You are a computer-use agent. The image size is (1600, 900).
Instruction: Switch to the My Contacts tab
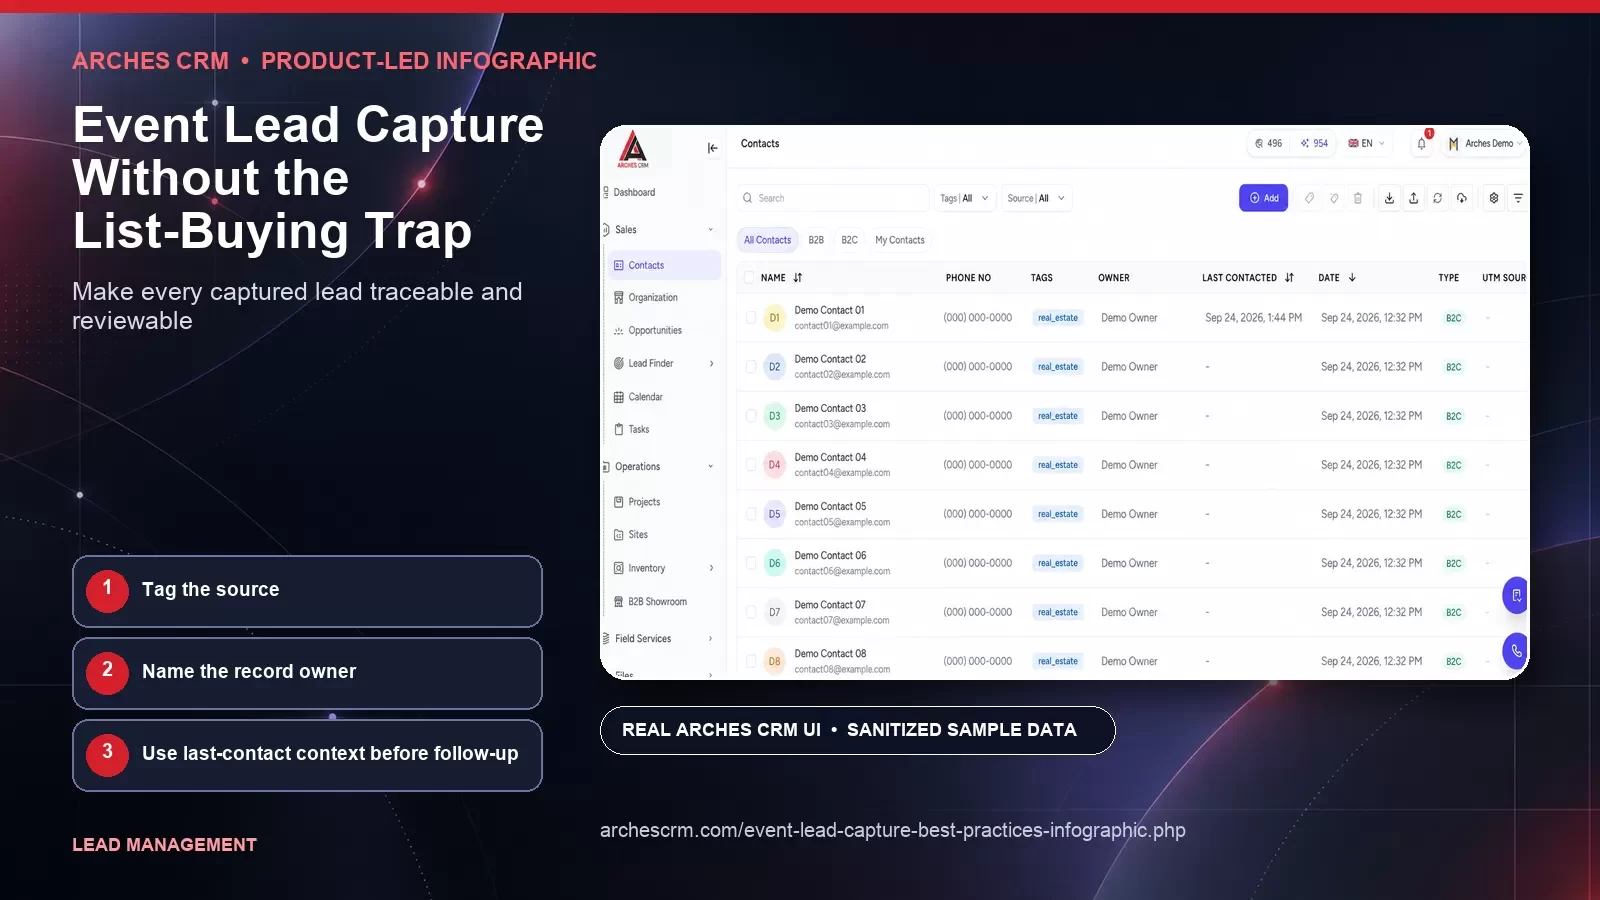point(900,240)
